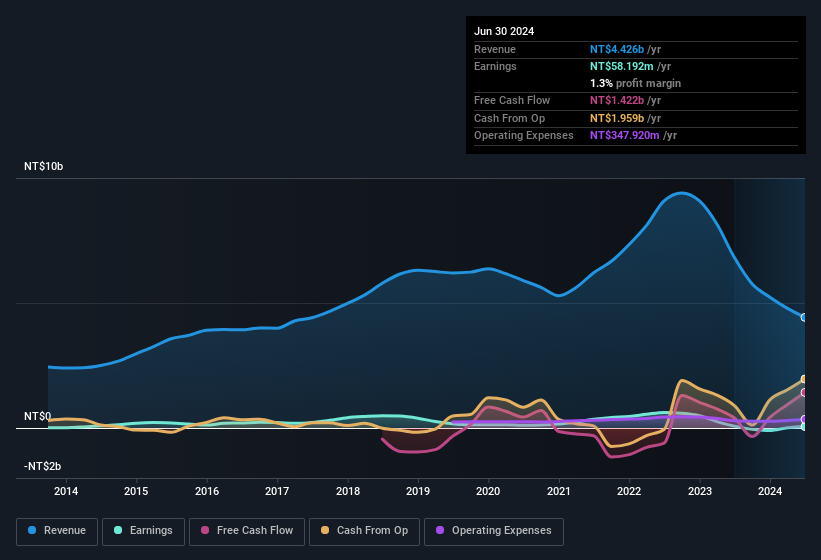Click the purple Operating Expenses endpoint marker
The image size is (821, 560).
coord(804,419)
